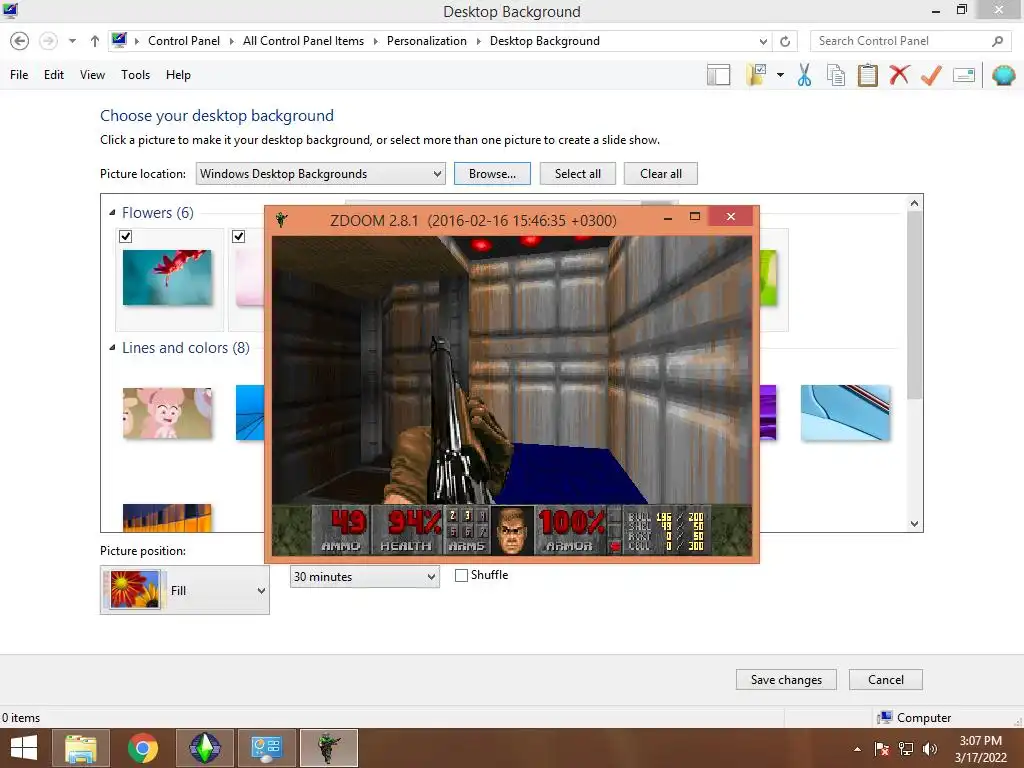Click the picture list scrollbar up arrow

coord(914,203)
